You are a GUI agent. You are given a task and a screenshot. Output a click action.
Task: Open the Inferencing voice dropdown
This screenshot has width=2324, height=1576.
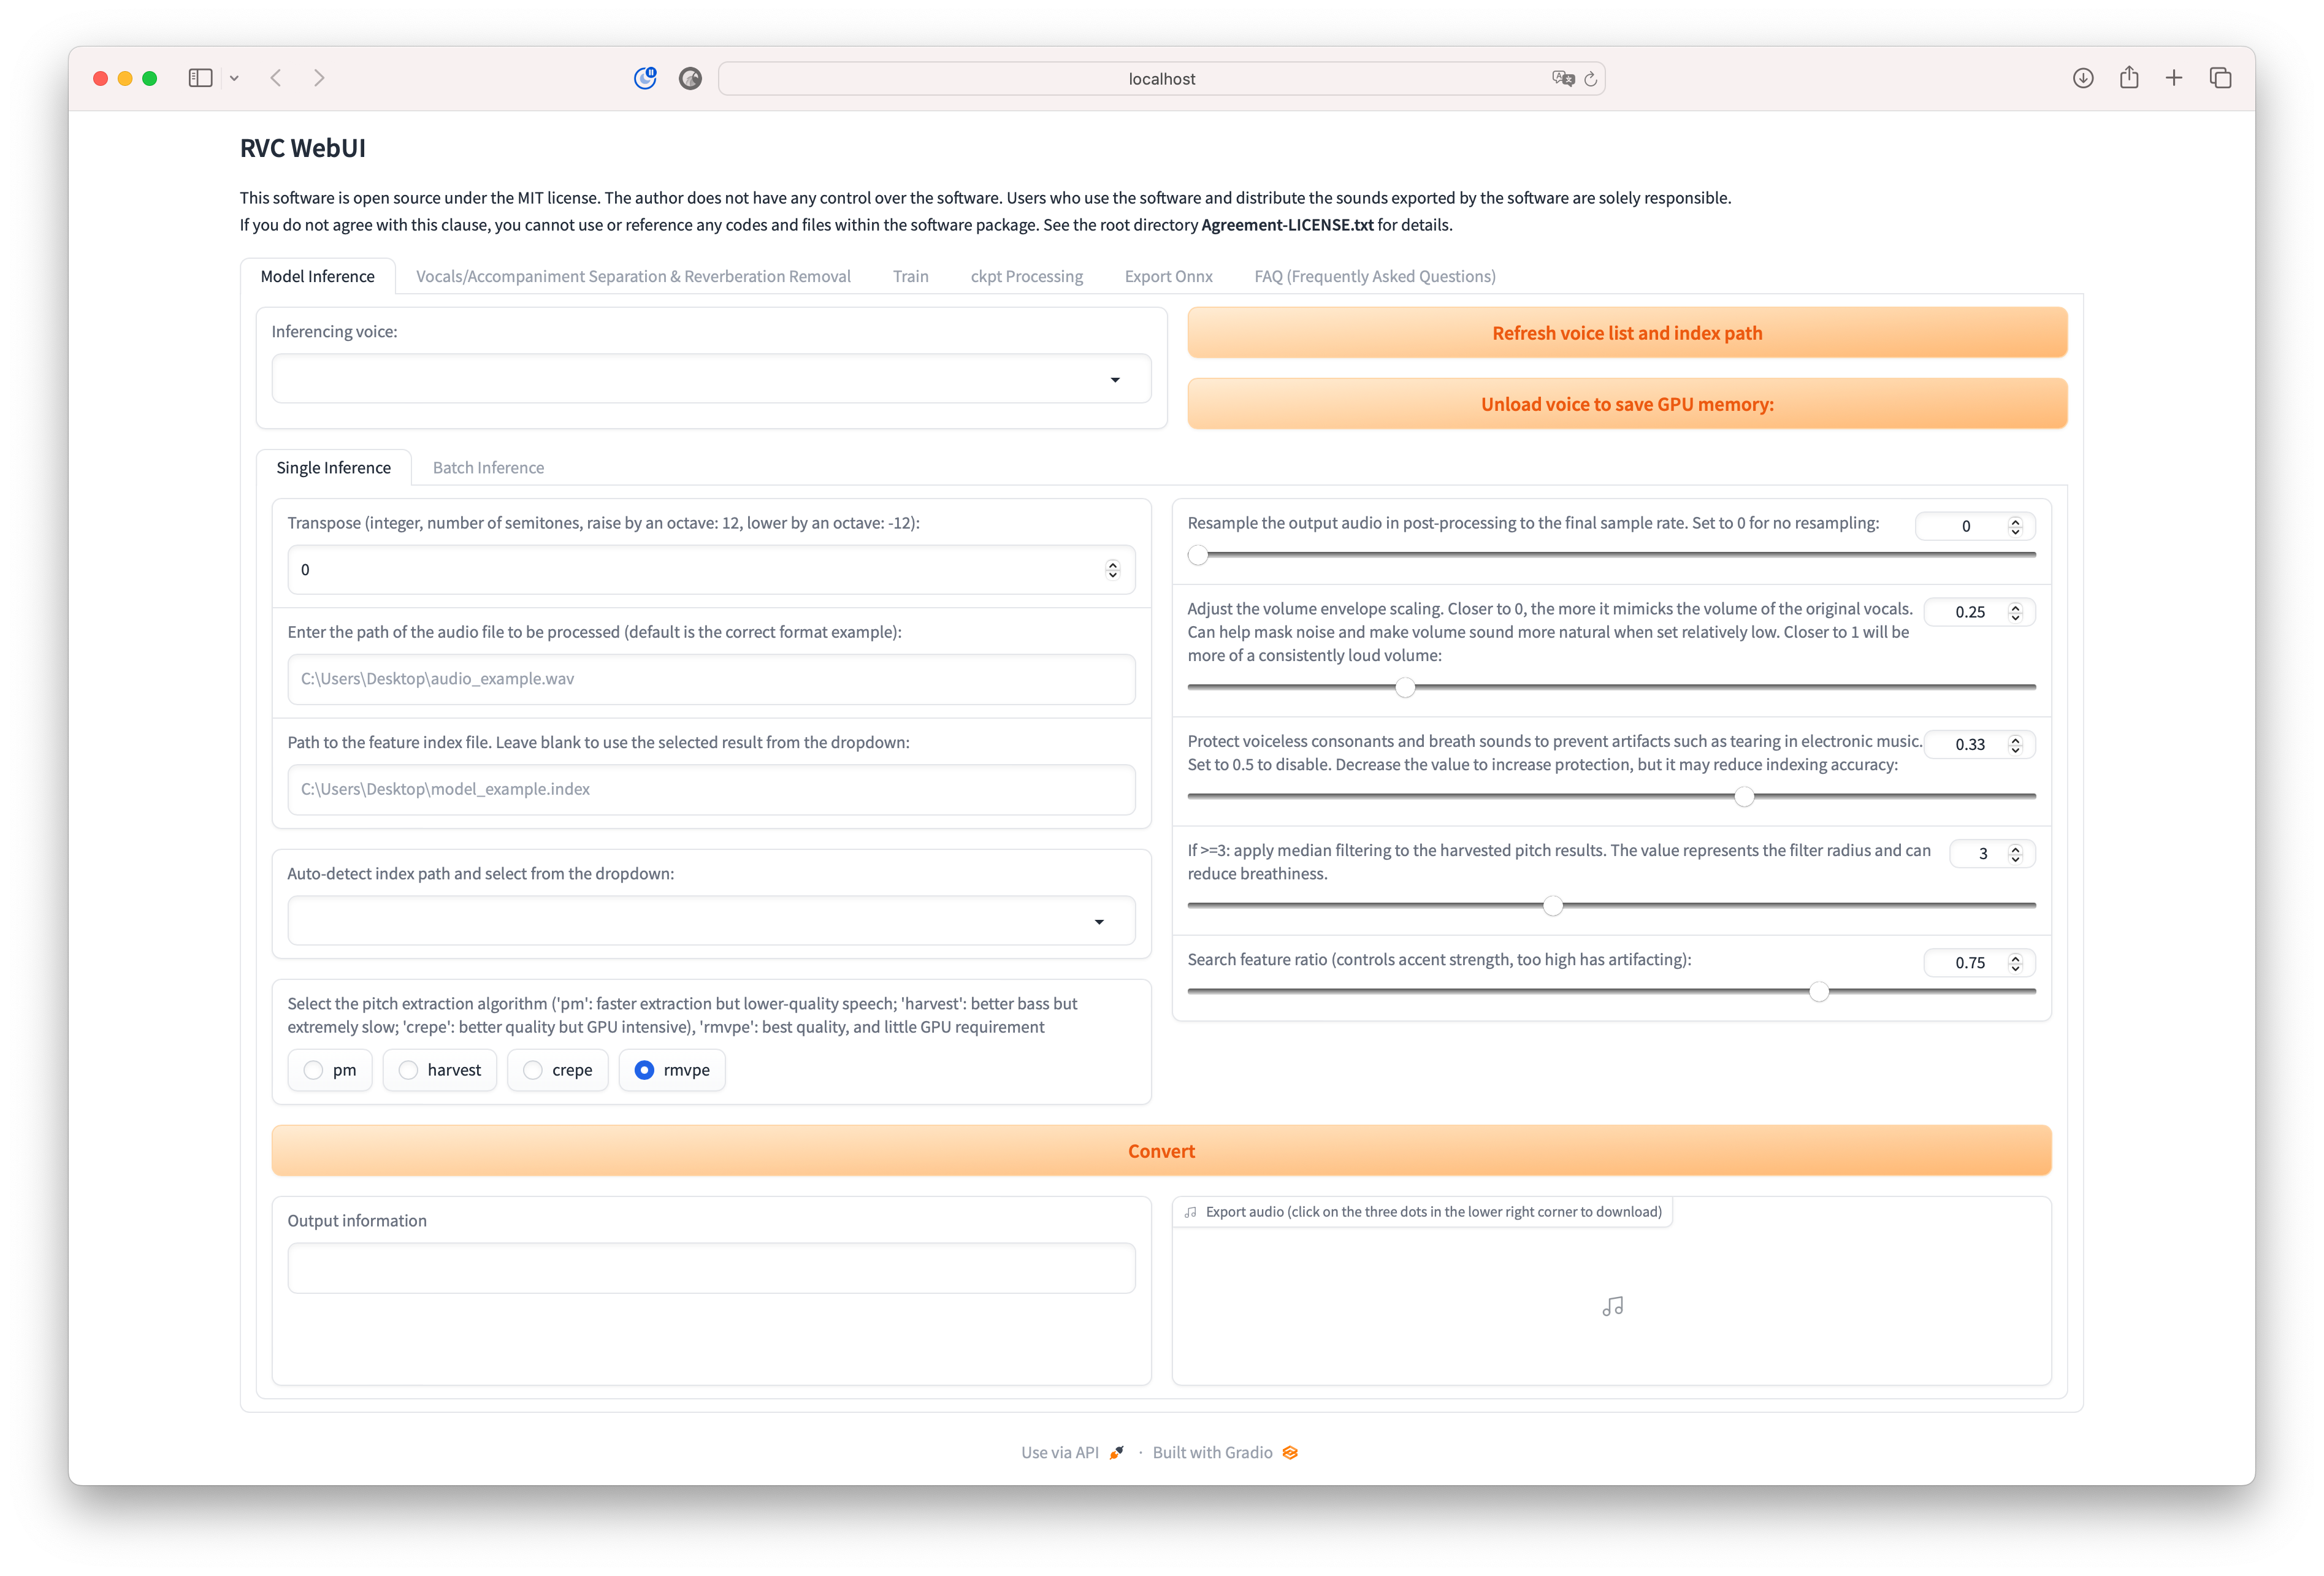[711, 379]
